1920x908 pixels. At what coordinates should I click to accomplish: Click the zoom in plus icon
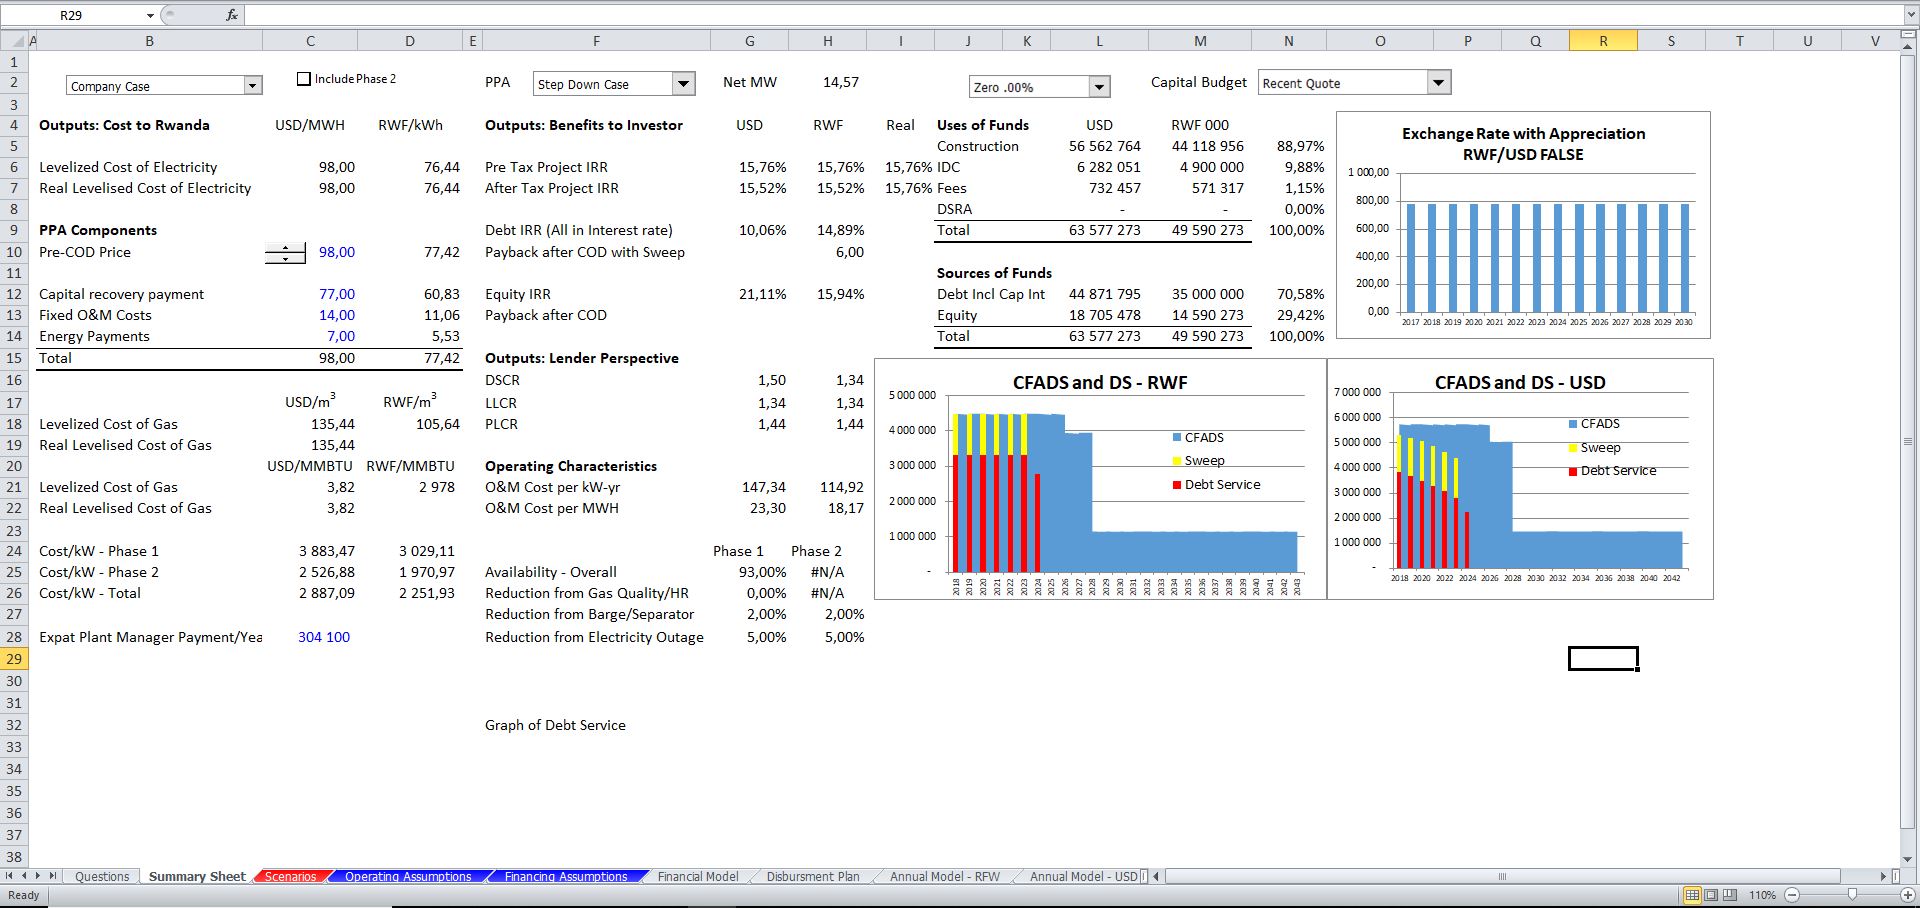tap(1908, 895)
